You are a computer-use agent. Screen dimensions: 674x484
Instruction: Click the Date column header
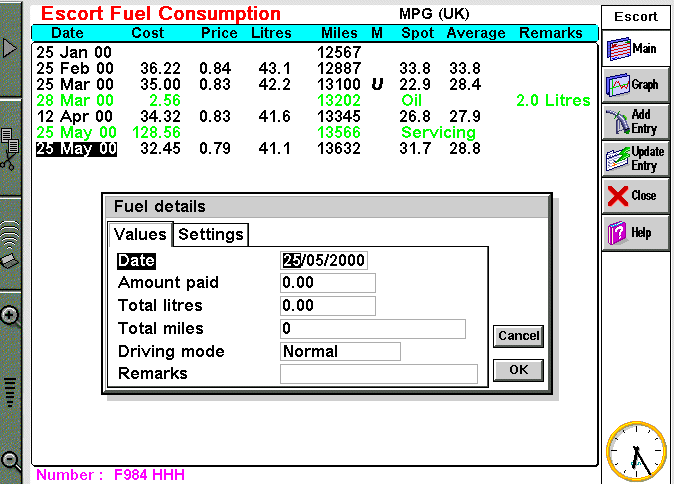click(67, 33)
